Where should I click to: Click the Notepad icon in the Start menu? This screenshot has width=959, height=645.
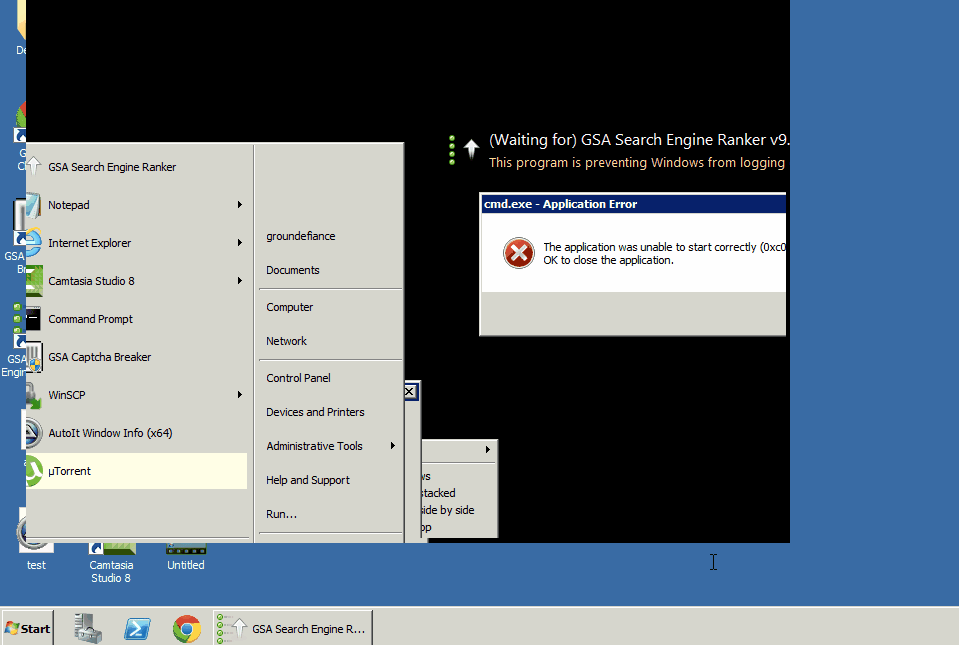pyautogui.click(x=34, y=205)
